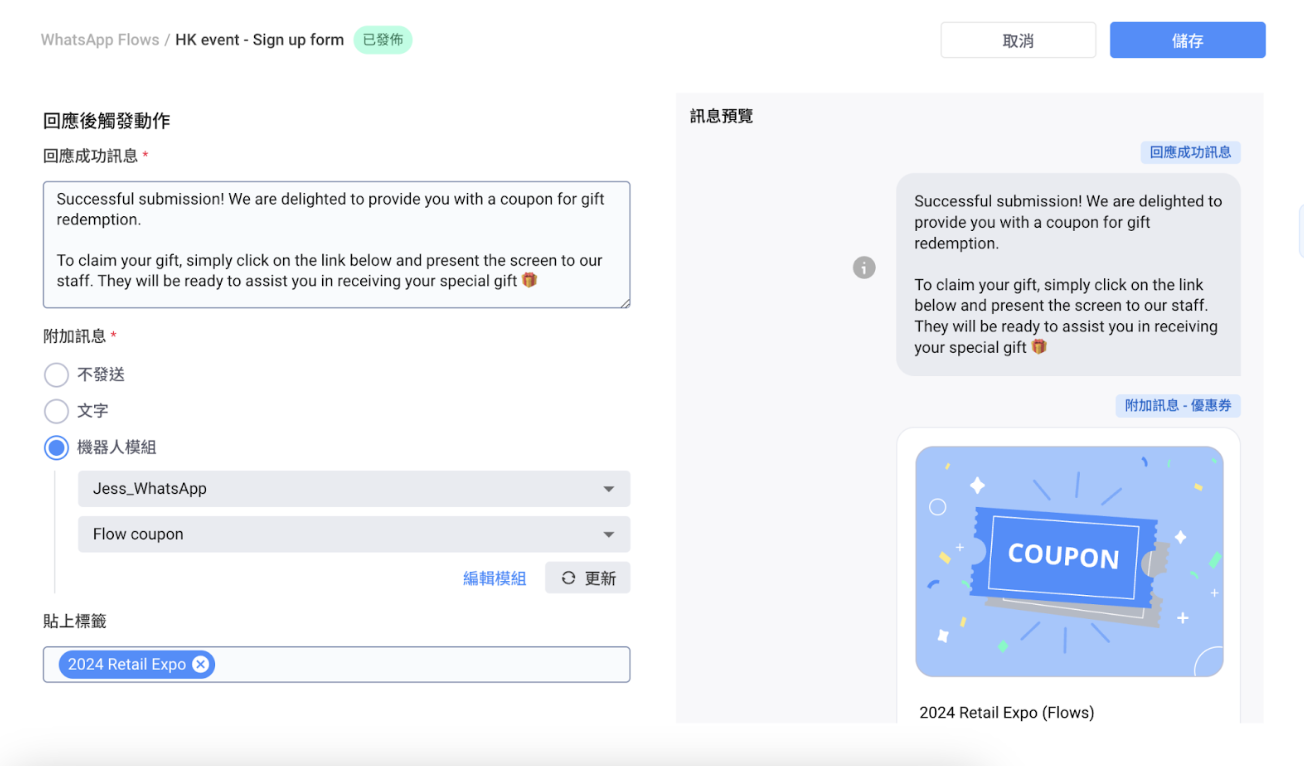Click the 更新 refresh button
Image resolution: width=1304 pixels, height=766 pixels.
coord(588,578)
